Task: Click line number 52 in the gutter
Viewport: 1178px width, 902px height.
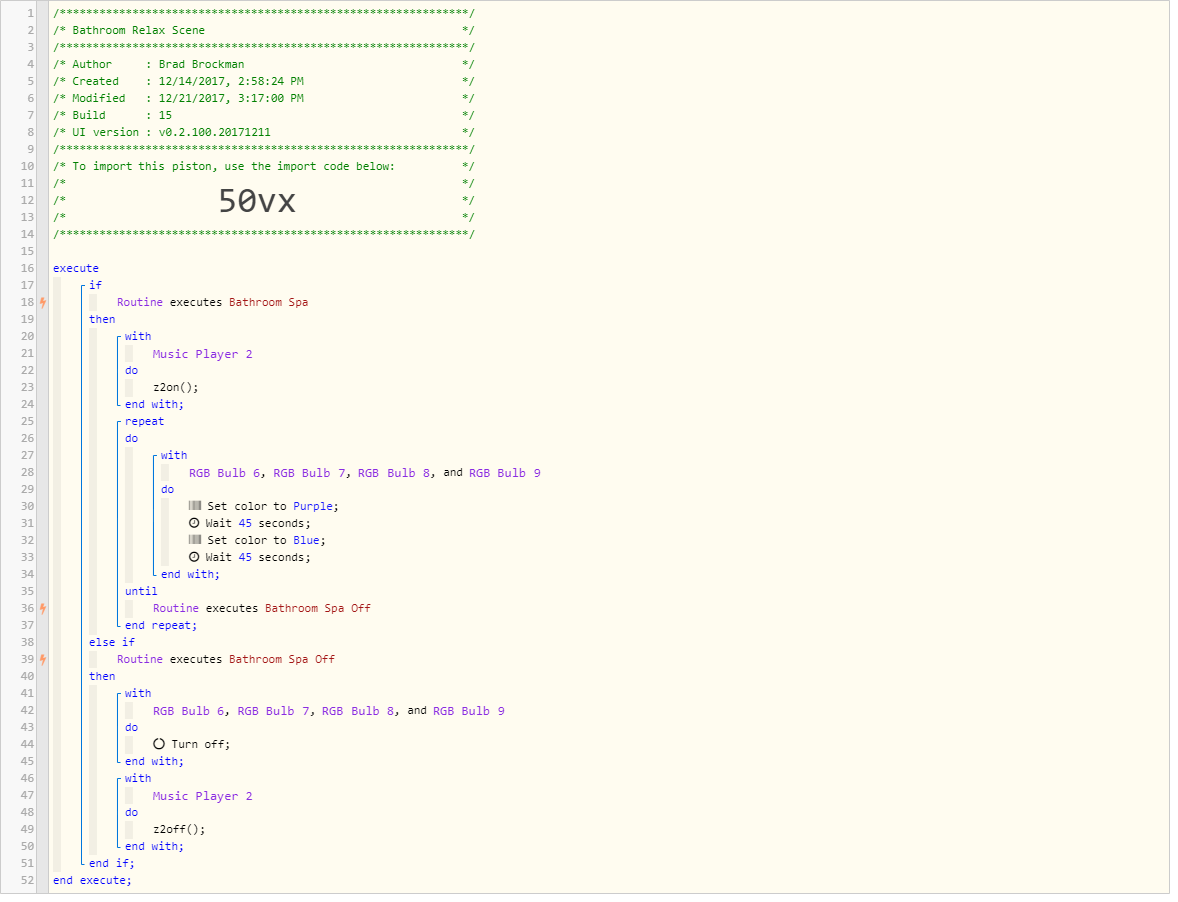Action: pyautogui.click(x=27, y=880)
